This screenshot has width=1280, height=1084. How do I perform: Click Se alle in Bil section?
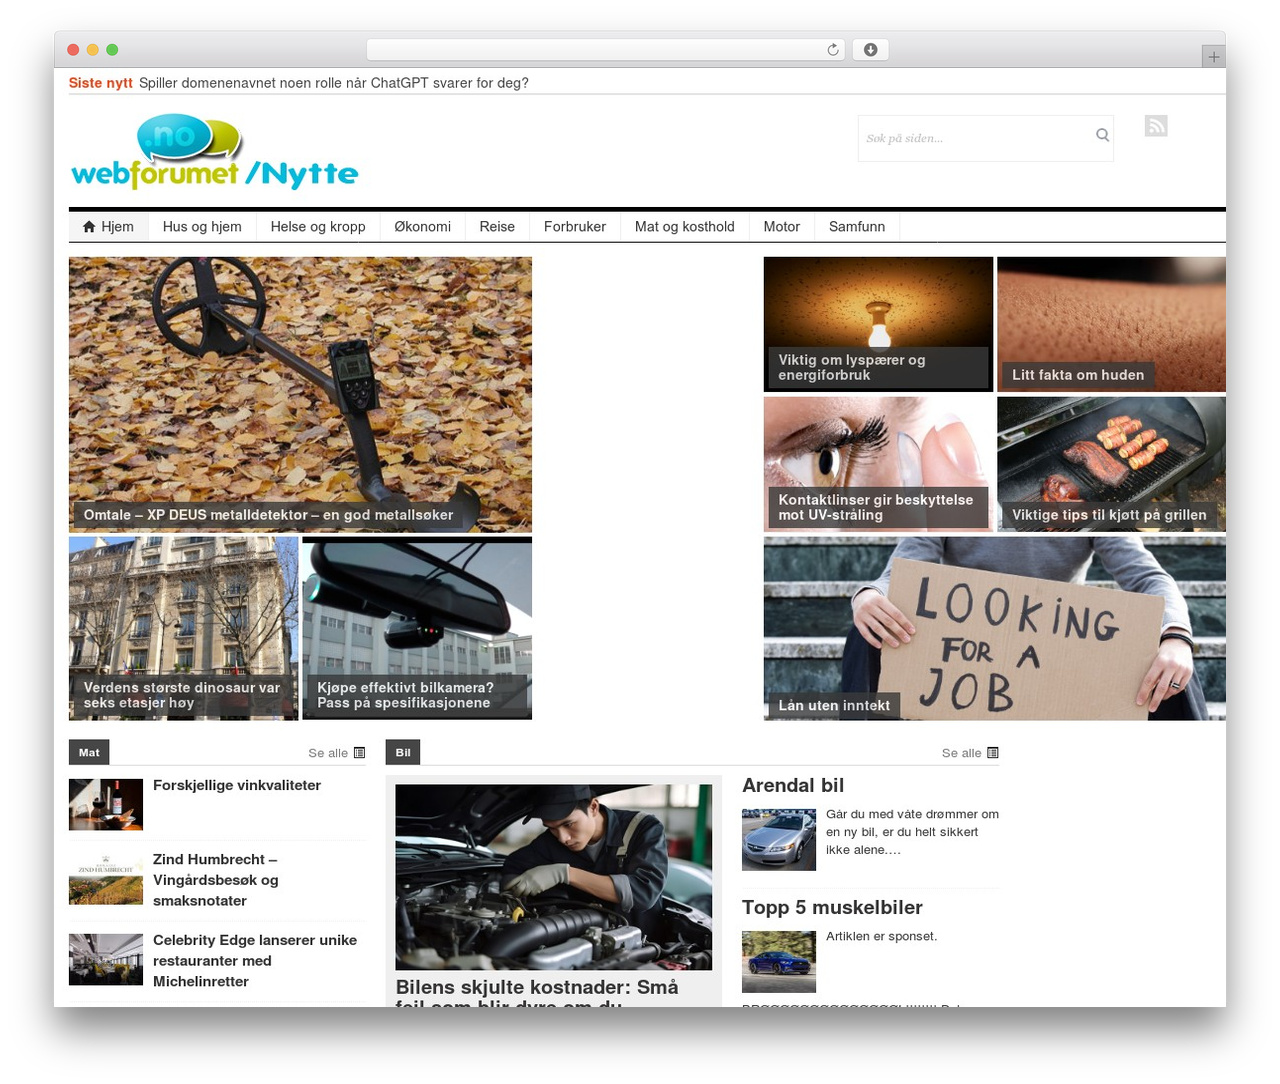[x=961, y=753]
